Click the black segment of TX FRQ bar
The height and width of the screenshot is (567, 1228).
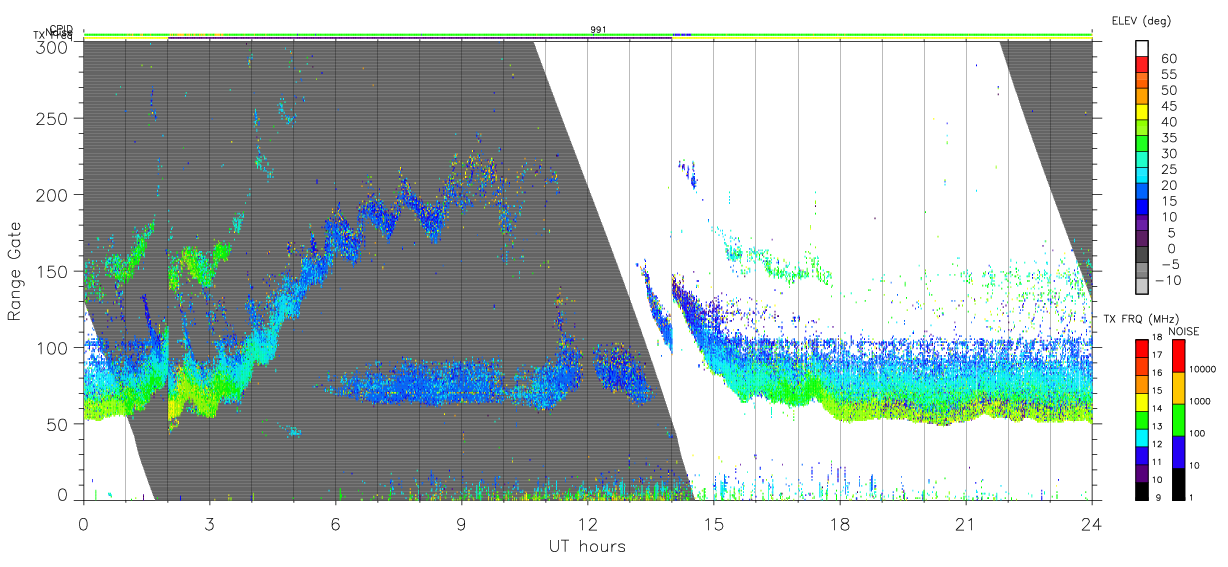pyautogui.click(x=1142, y=489)
